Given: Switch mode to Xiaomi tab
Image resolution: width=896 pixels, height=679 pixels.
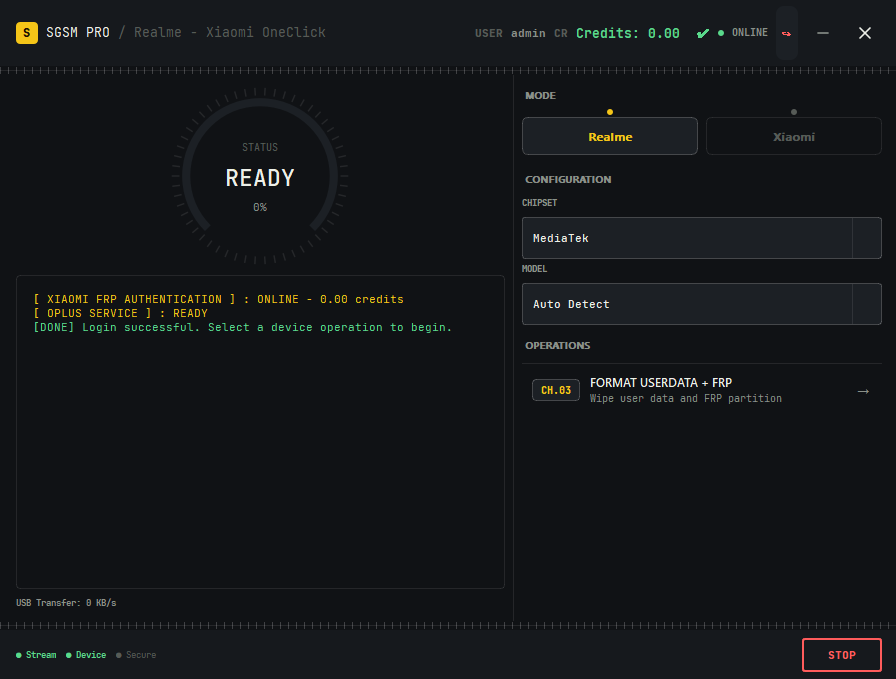Looking at the screenshot, I should (794, 136).
